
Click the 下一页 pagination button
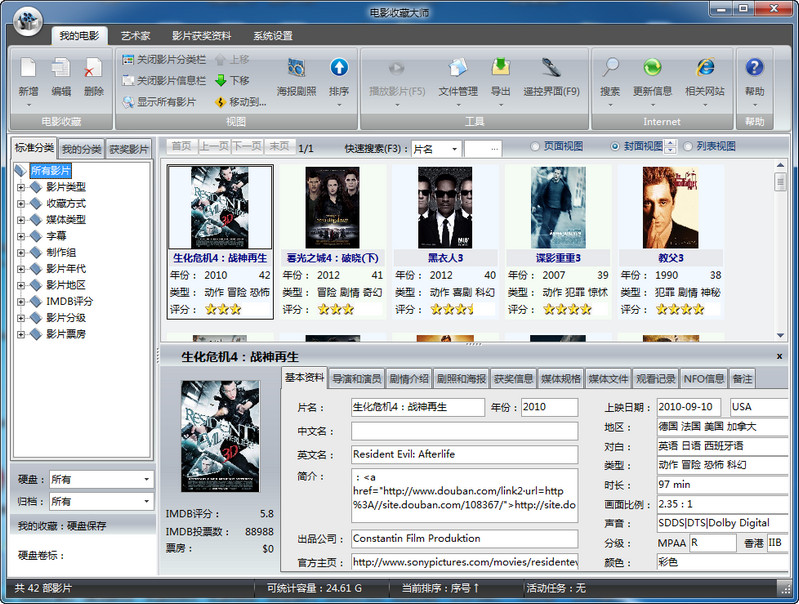(247, 147)
